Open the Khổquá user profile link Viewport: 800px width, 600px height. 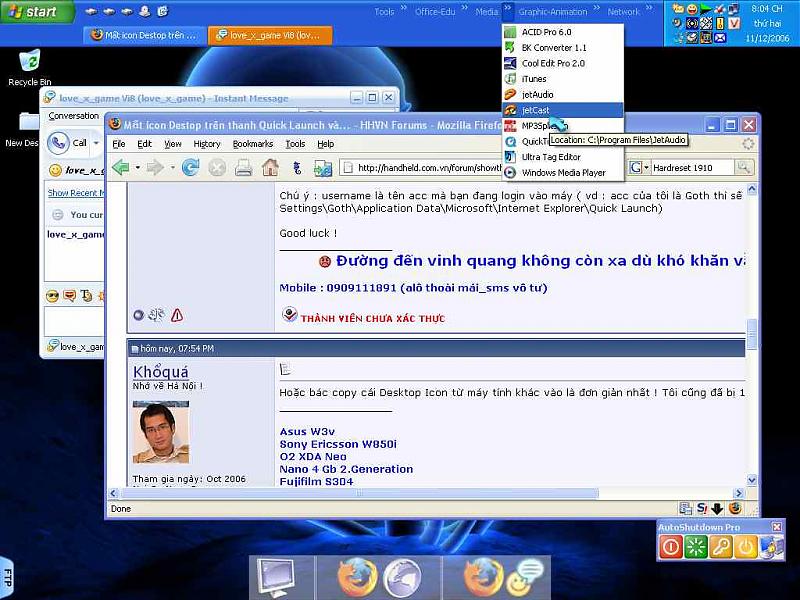click(162, 371)
